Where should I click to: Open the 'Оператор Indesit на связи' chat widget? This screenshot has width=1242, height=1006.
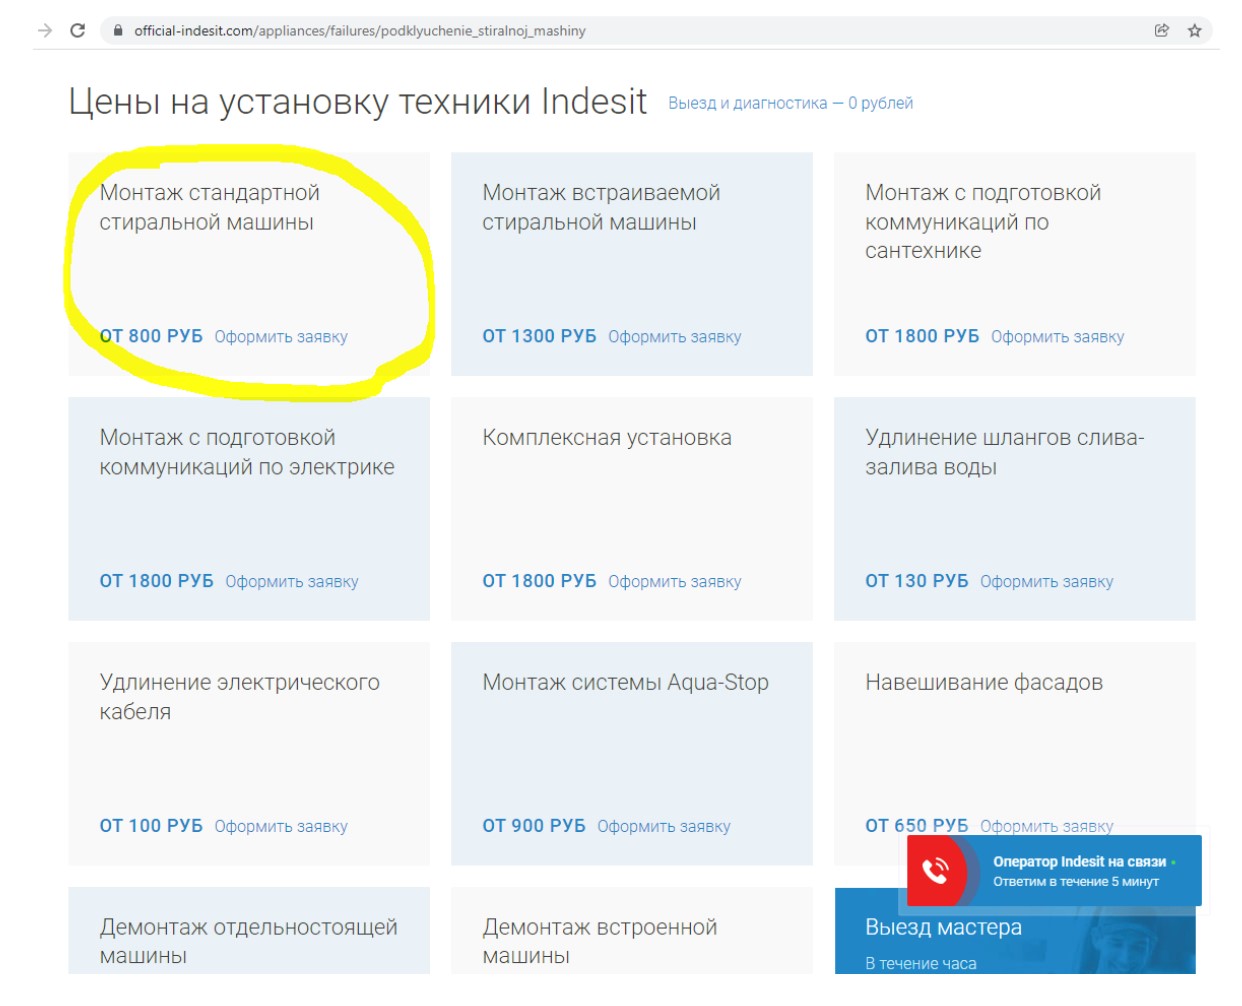[1079, 870]
